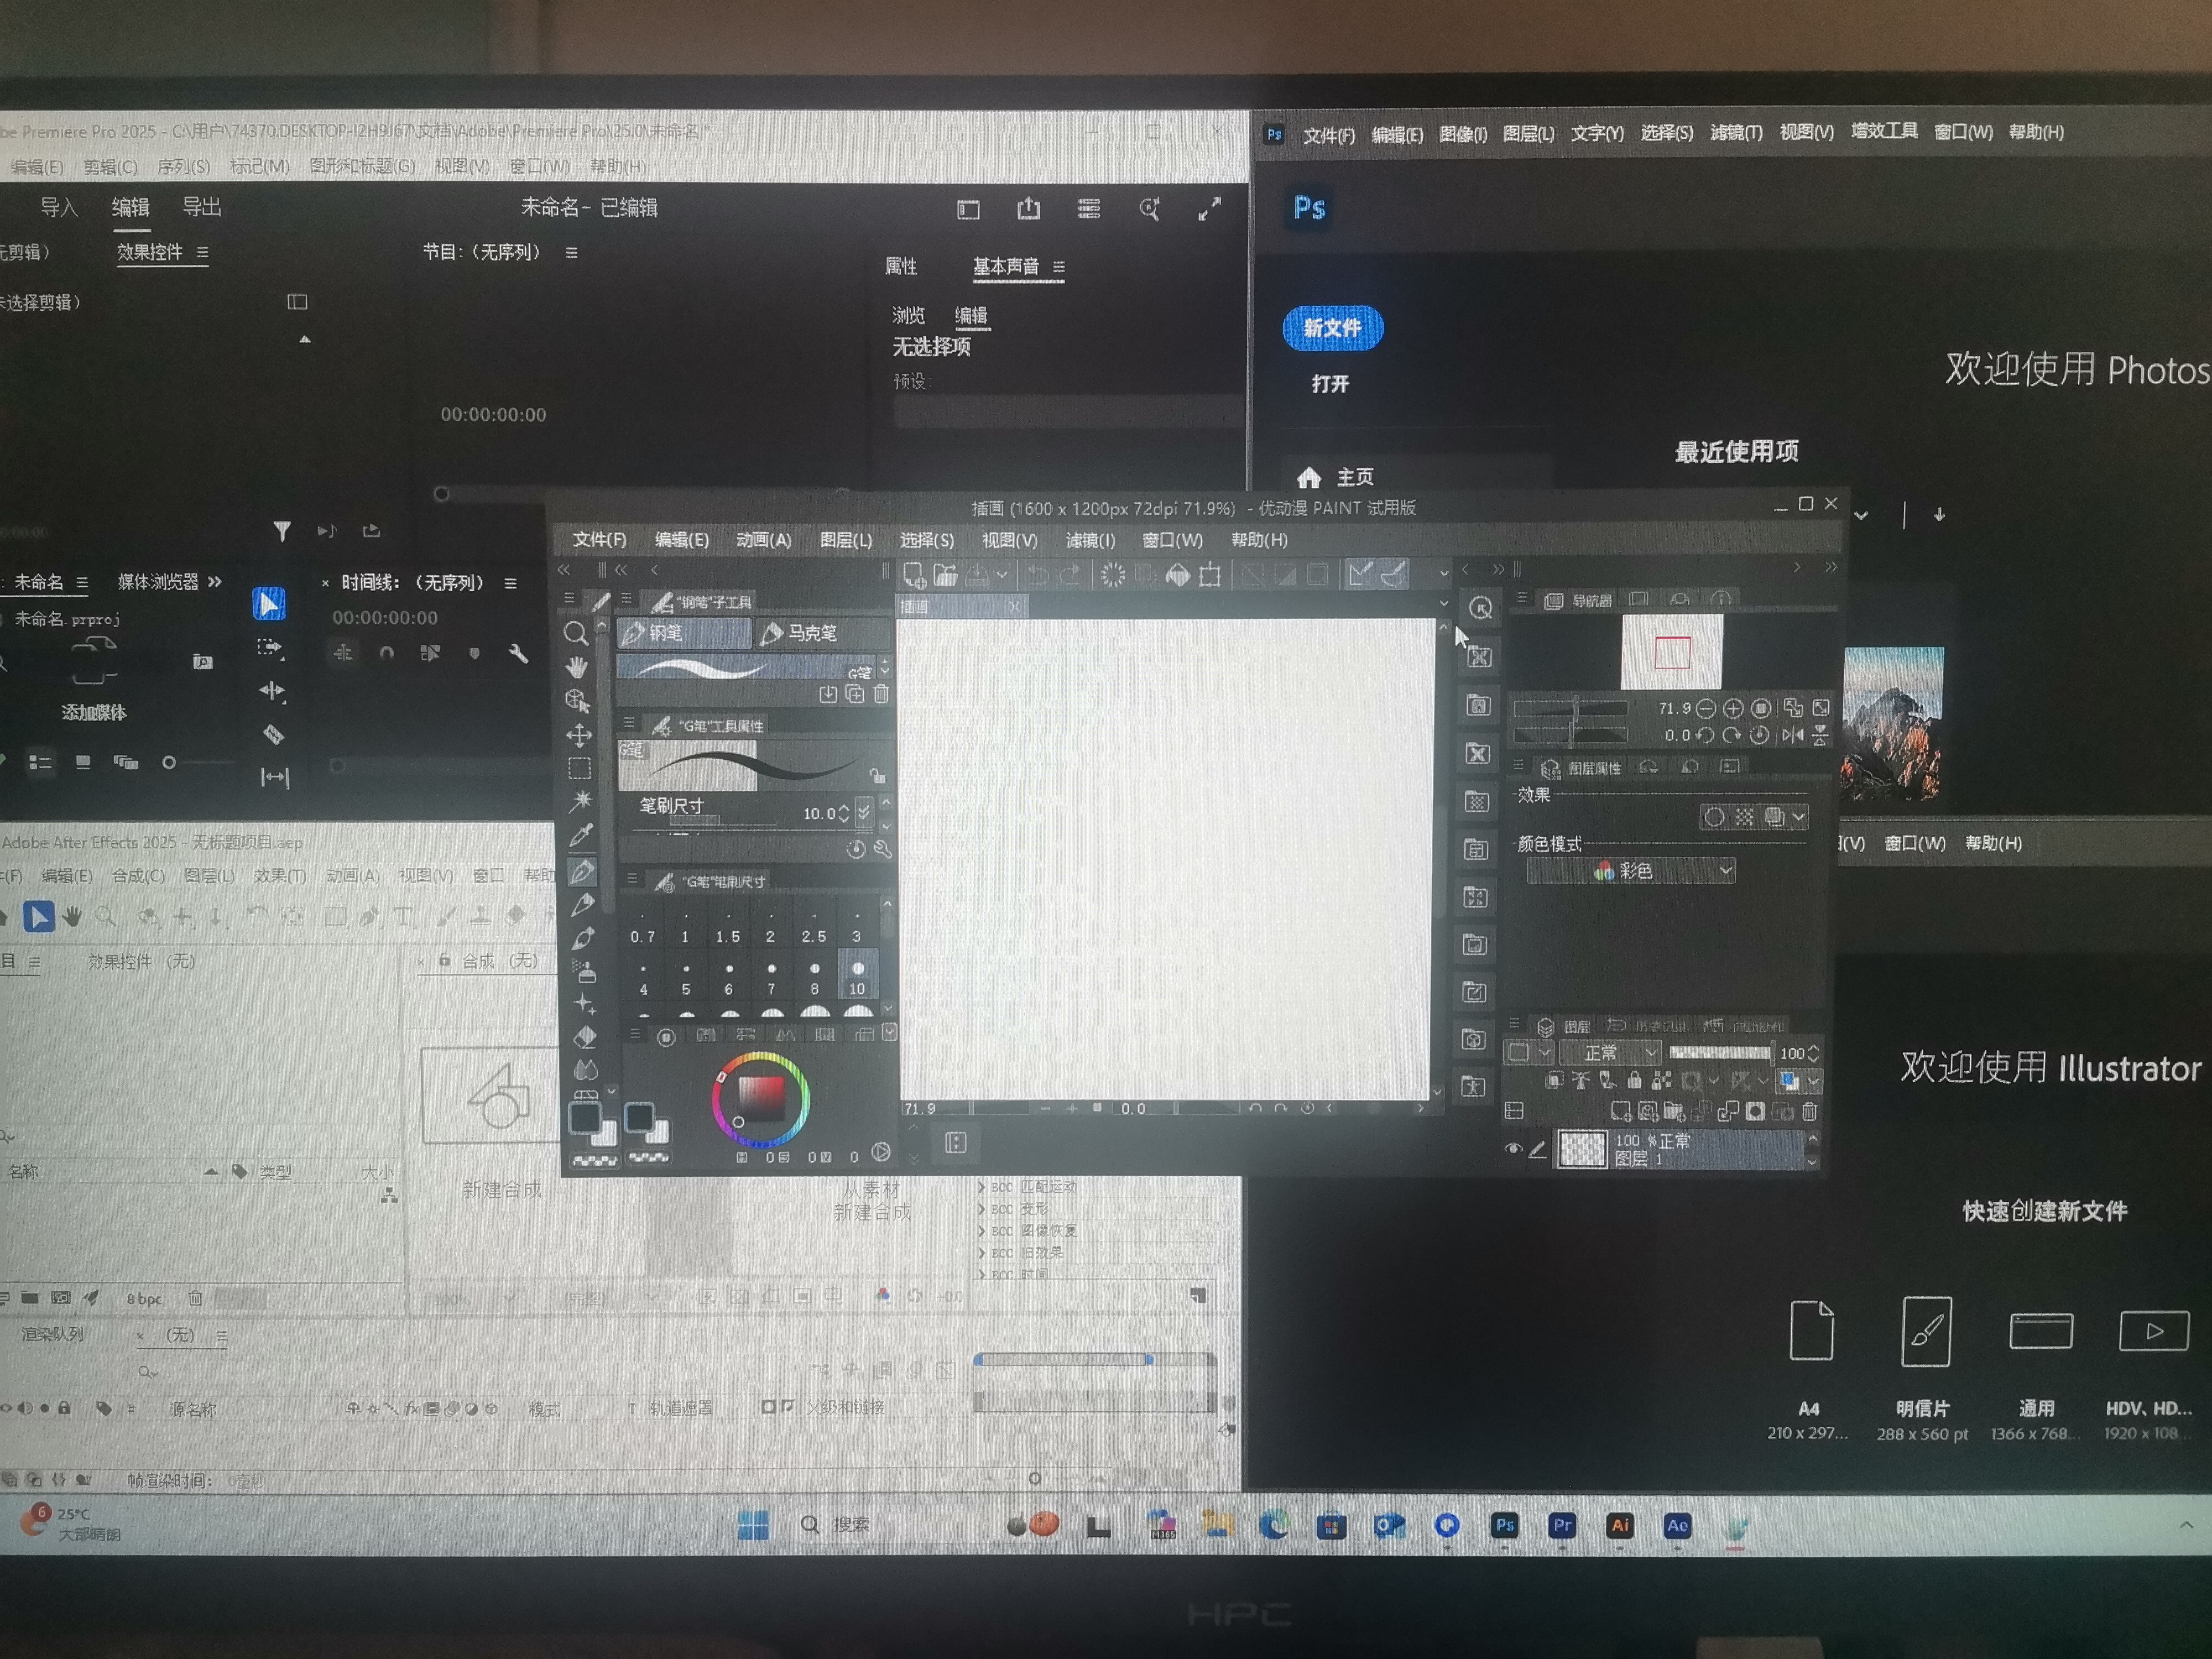Open the 图像(I) menu in Photoshop
The image size is (2212, 1659).
[1462, 134]
